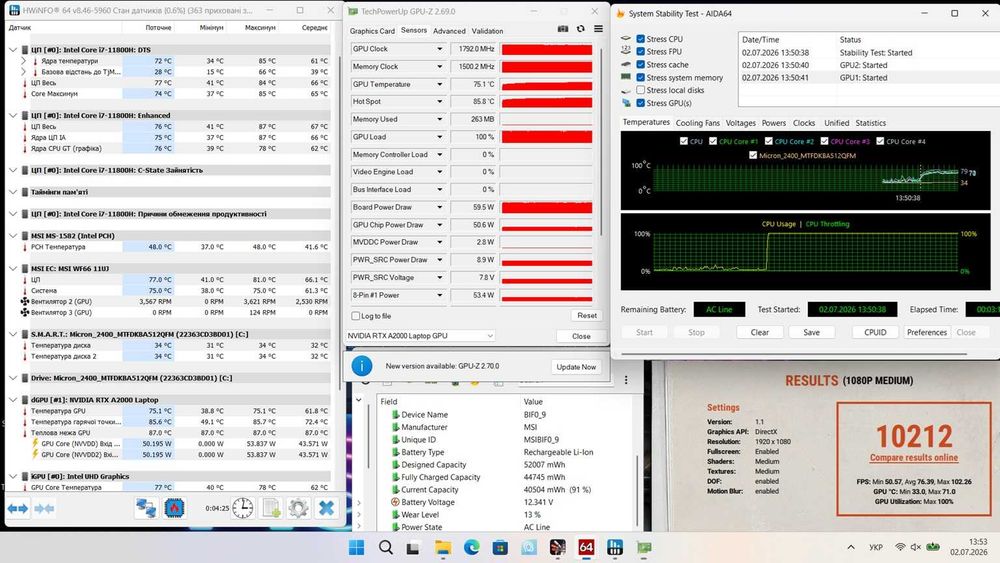Switch to Graphics Card tab in GPU-Z
The width and height of the screenshot is (1000, 563).
pyautogui.click(x=372, y=31)
